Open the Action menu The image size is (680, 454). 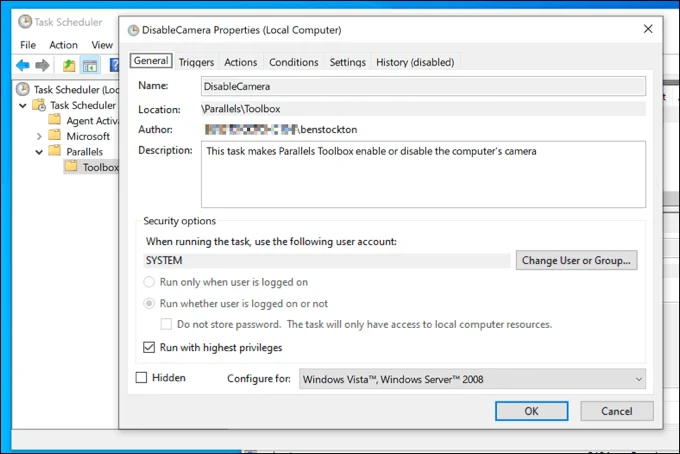63,45
